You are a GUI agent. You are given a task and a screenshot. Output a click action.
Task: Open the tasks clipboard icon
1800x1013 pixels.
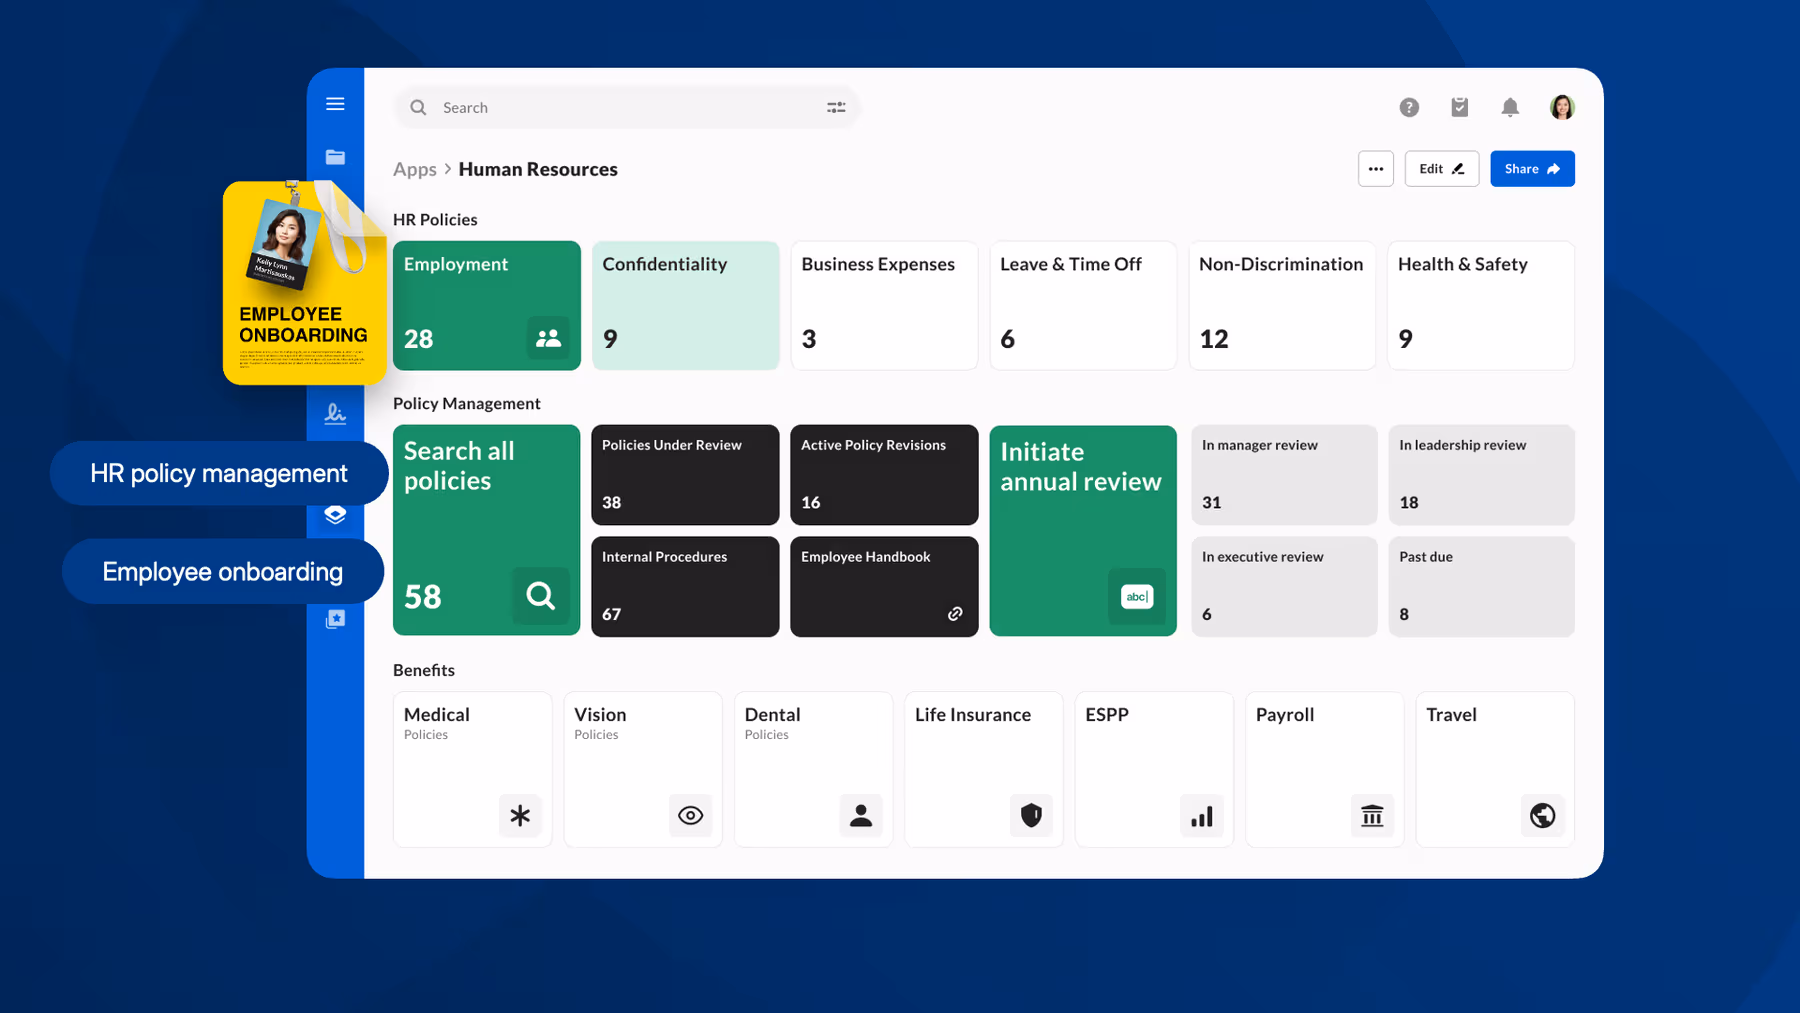(x=1460, y=107)
